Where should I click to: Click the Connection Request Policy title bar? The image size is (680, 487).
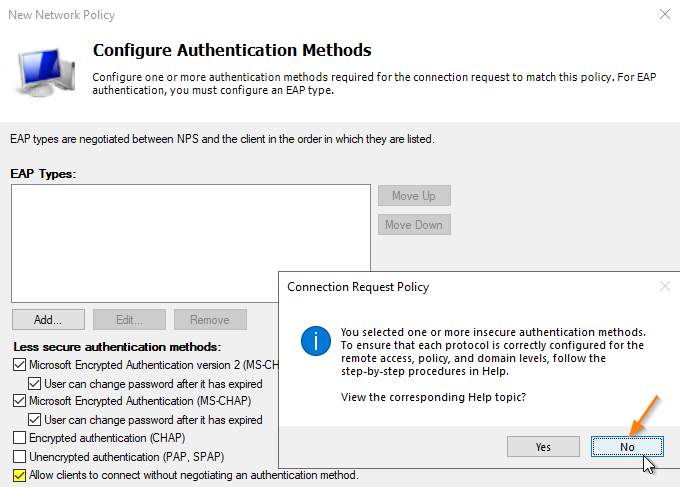(x=450, y=286)
